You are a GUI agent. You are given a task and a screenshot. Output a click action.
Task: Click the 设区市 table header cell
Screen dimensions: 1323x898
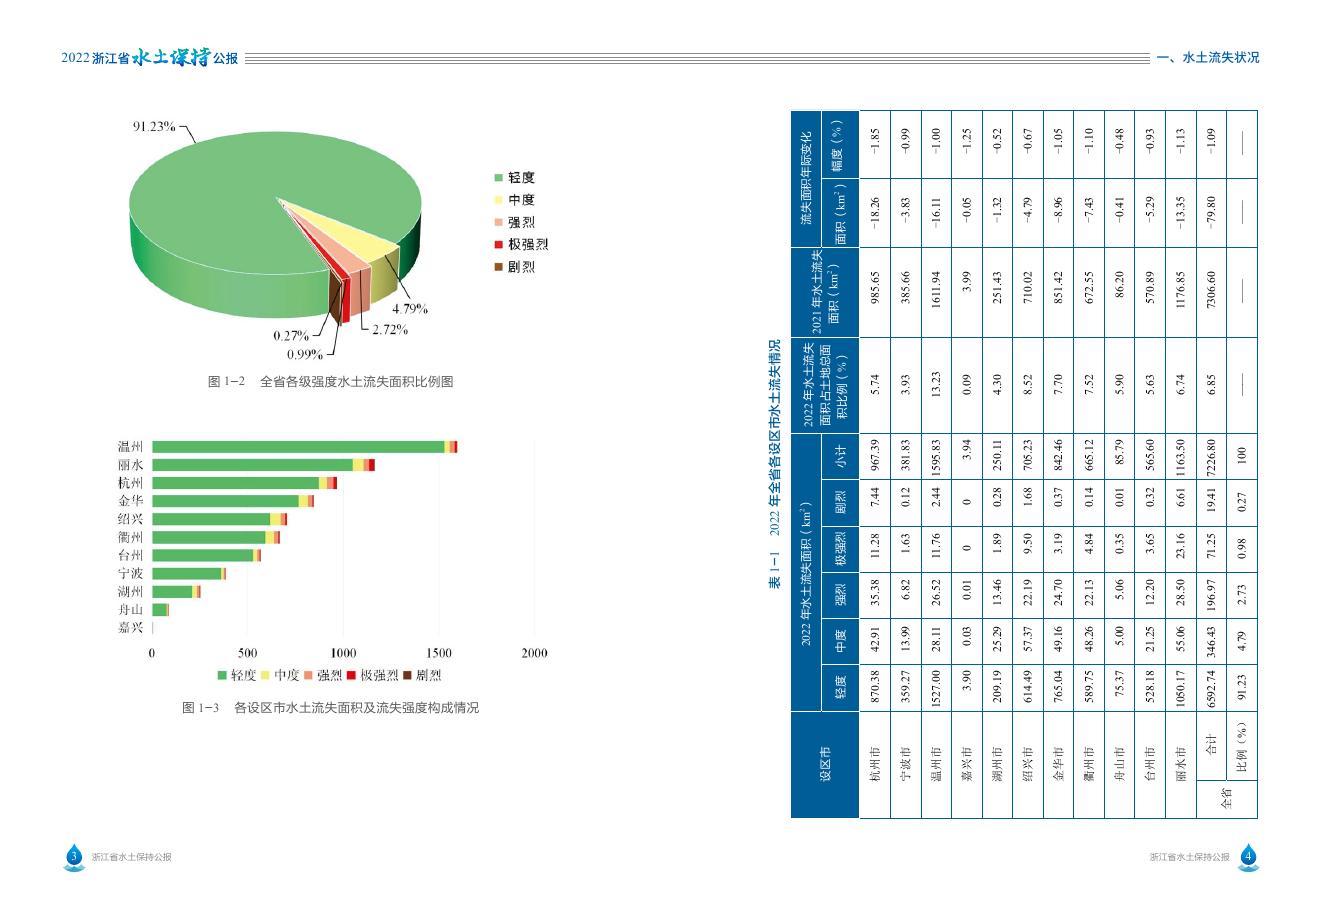825,765
